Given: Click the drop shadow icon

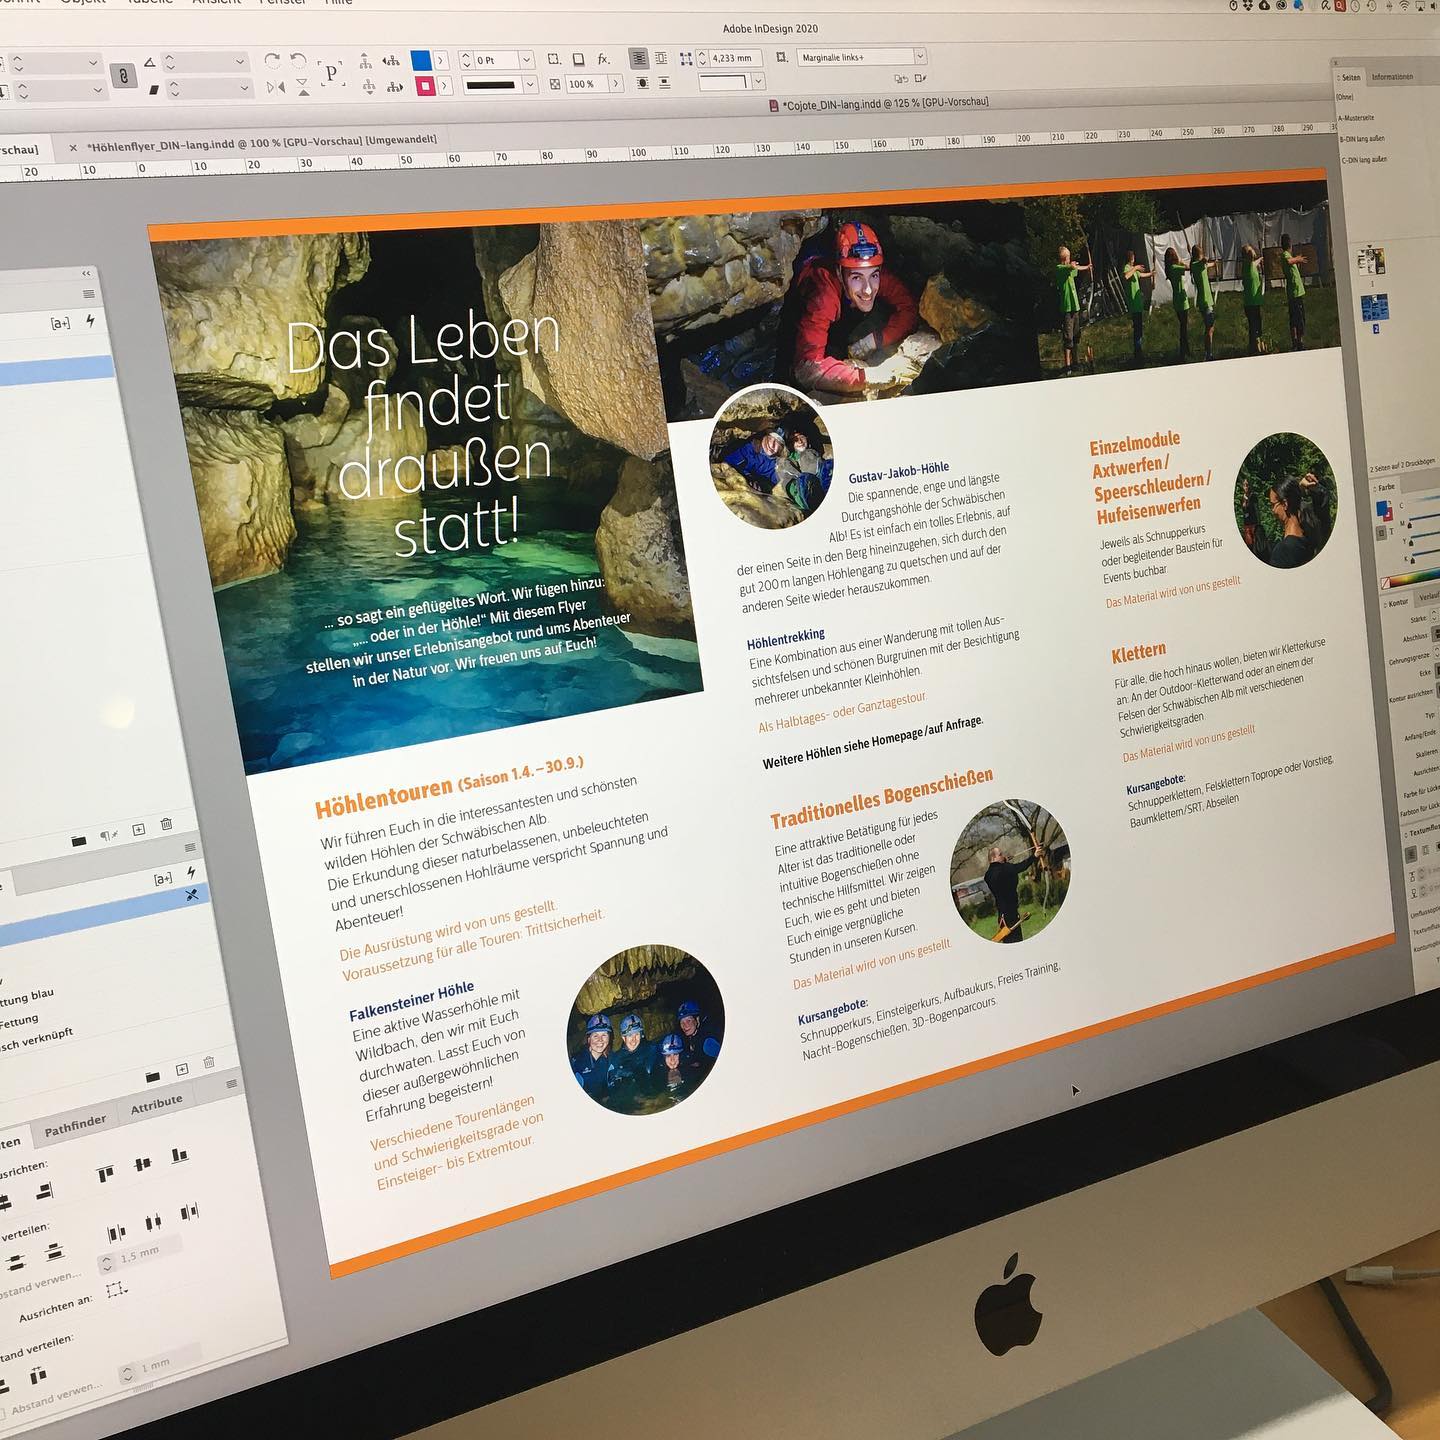Looking at the screenshot, I should [578, 60].
